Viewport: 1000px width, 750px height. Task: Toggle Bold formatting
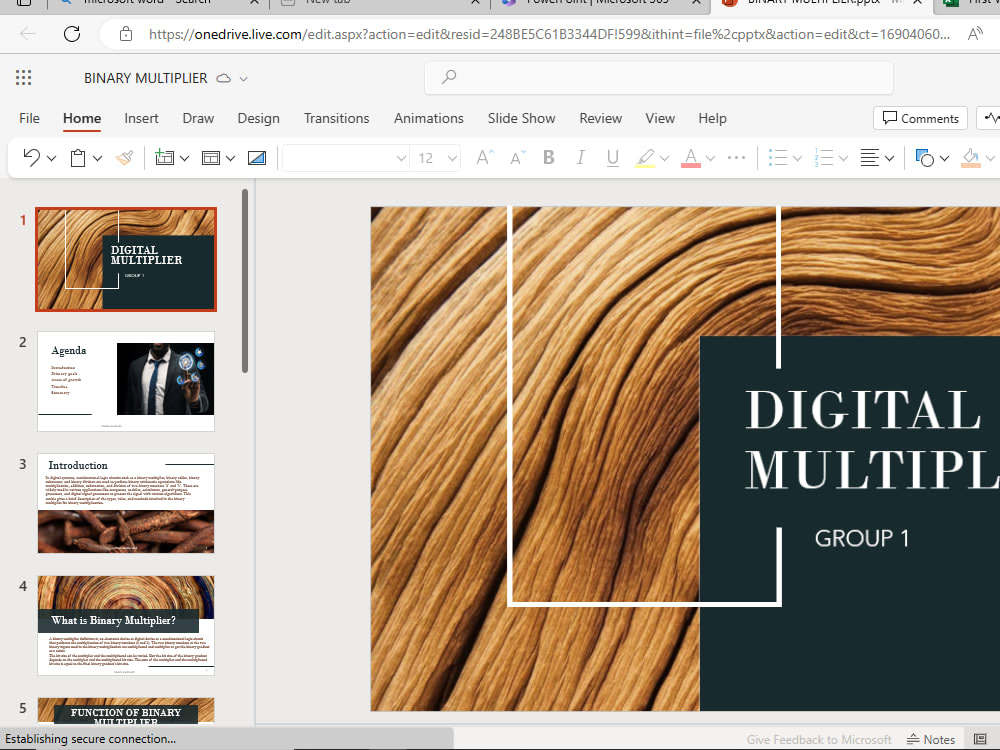pyautogui.click(x=548, y=158)
